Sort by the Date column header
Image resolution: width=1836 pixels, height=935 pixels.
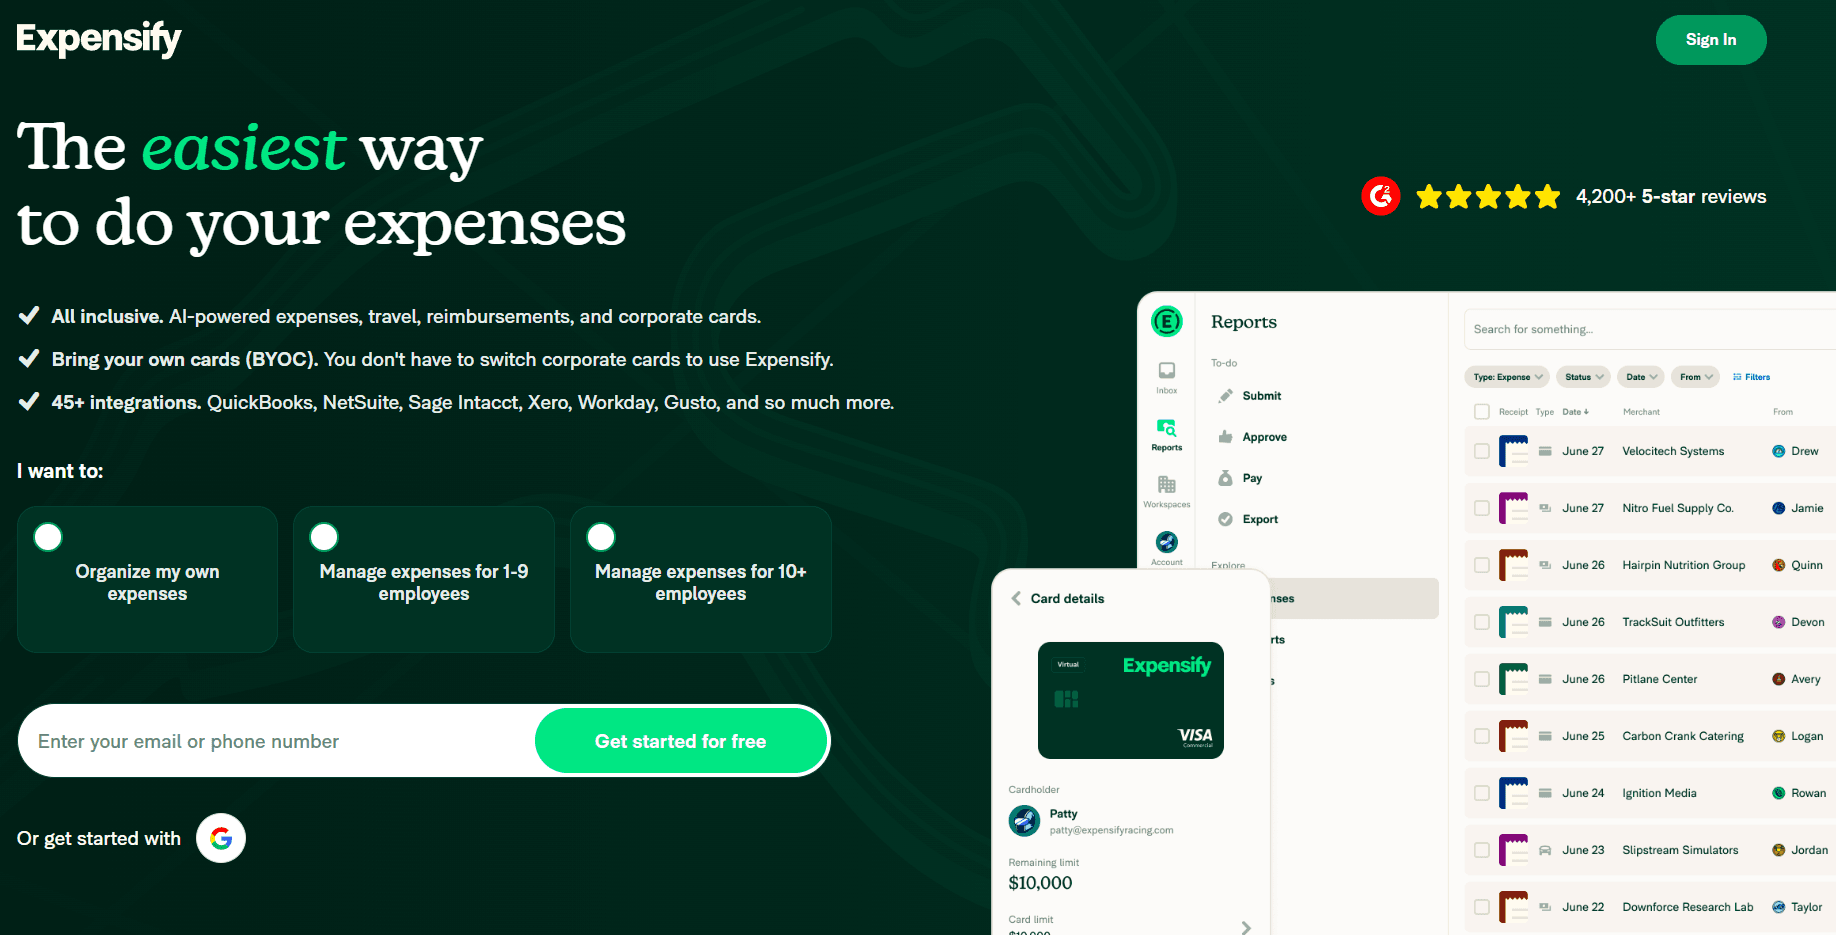tap(1575, 412)
